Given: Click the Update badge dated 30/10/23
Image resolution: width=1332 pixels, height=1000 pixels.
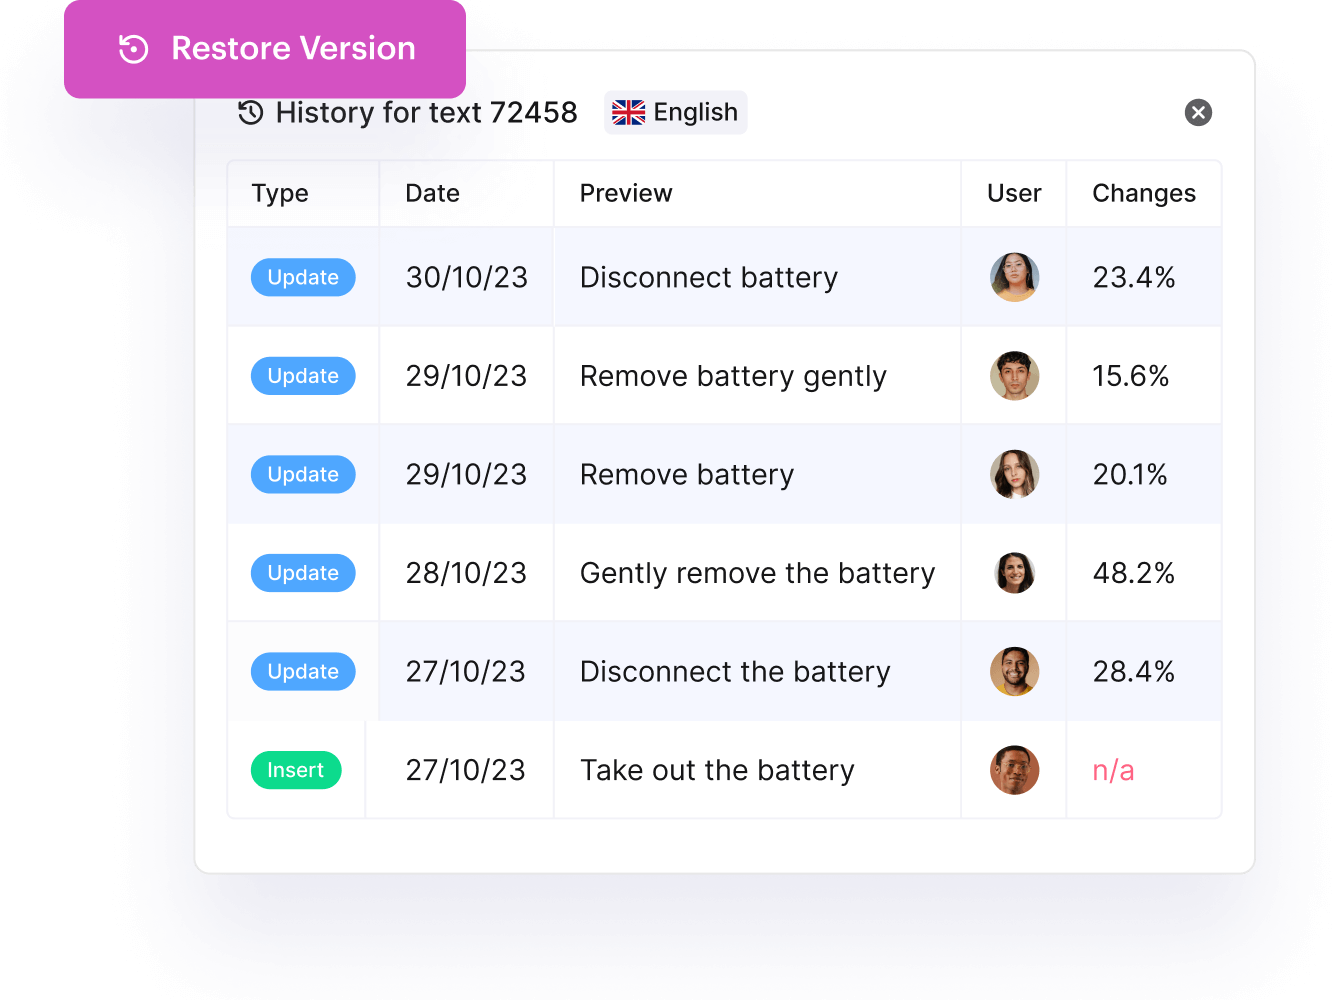Looking at the screenshot, I should pyautogui.click(x=303, y=277).
